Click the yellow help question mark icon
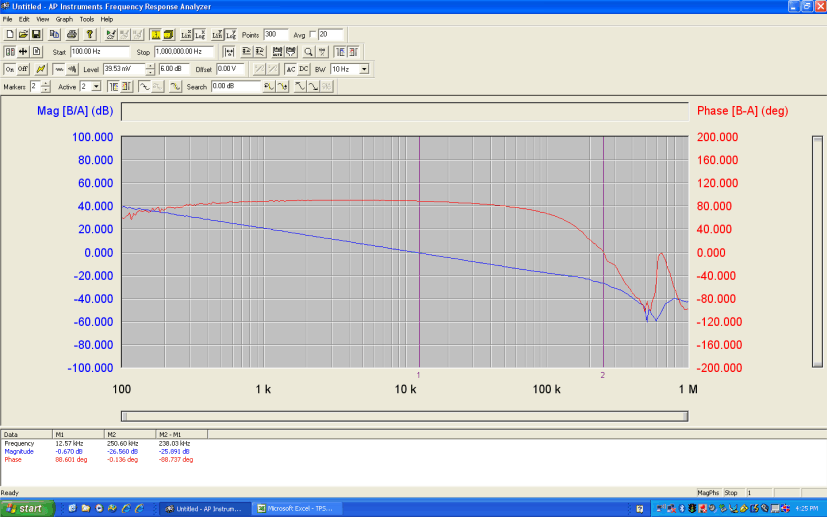The height and width of the screenshot is (517, 827). click(x=89, y=34)
